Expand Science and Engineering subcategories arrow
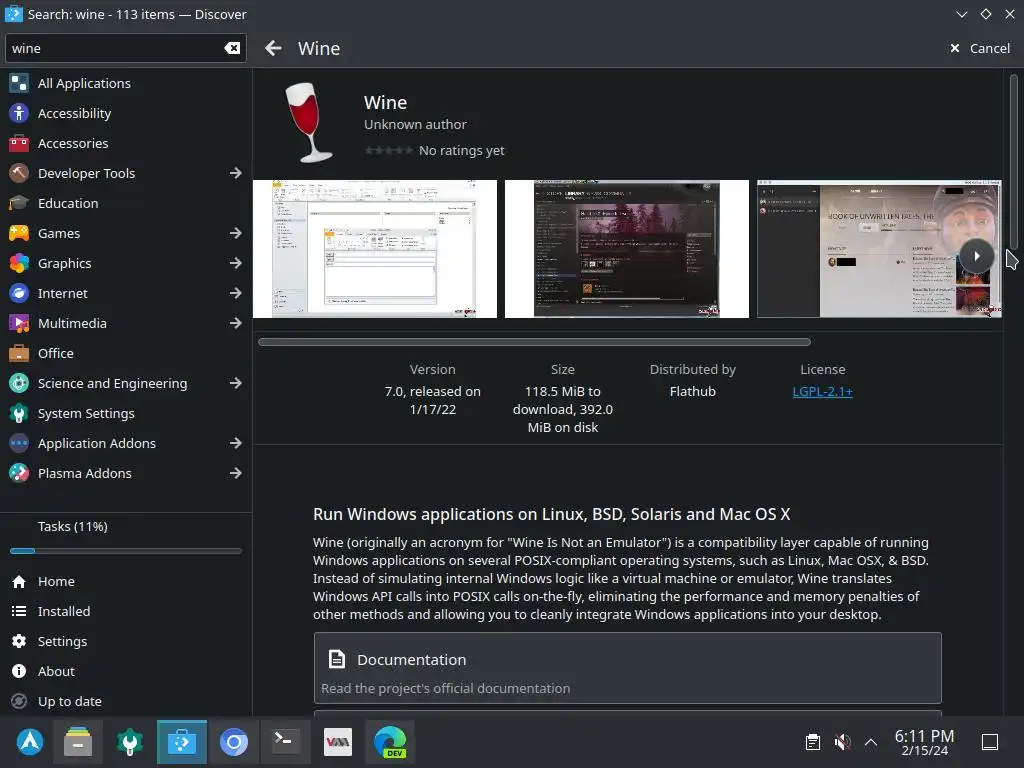1024x768 pixels. point(236,383)
